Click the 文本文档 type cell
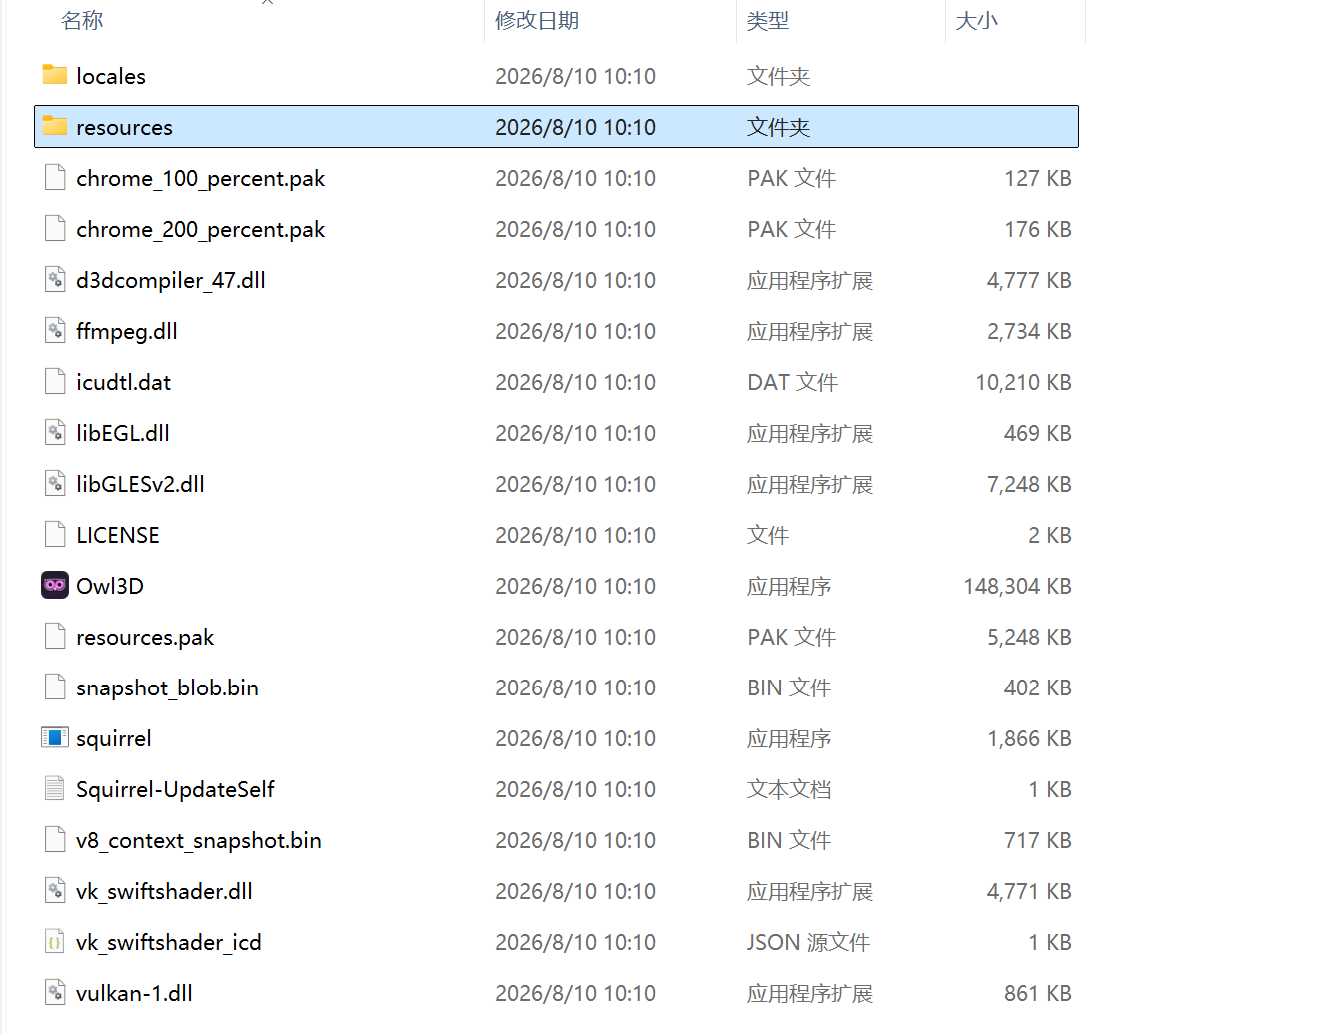 coord(789,789)
